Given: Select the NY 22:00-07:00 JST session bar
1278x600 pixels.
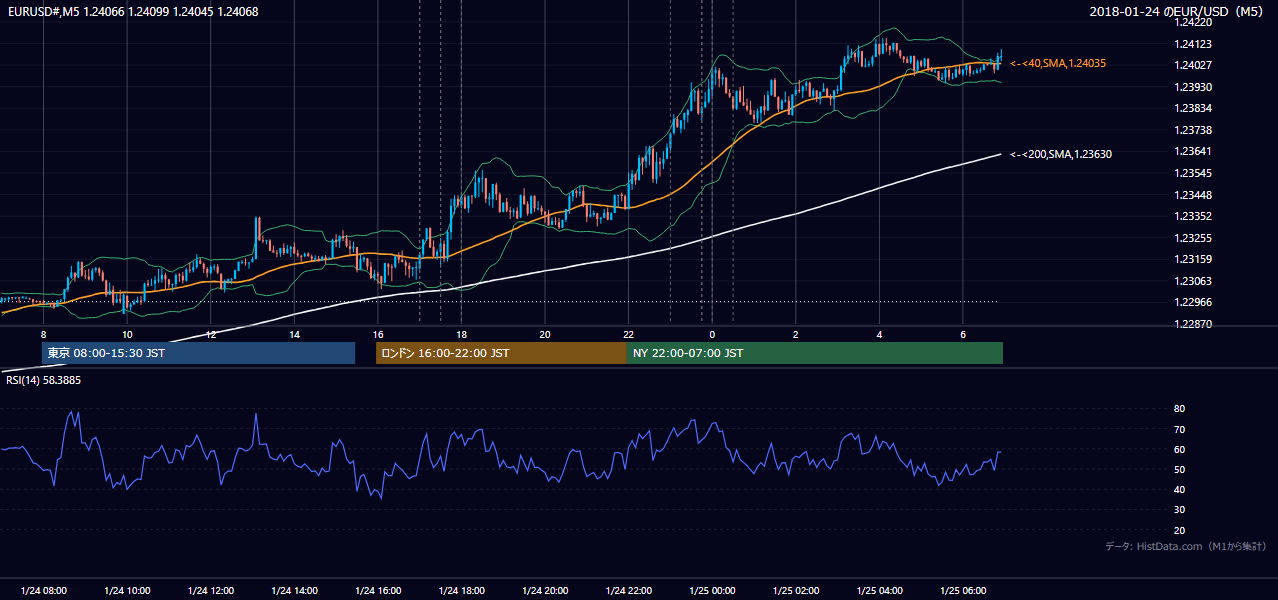Looking at the screenshot, I should click(x=815, y=353).
